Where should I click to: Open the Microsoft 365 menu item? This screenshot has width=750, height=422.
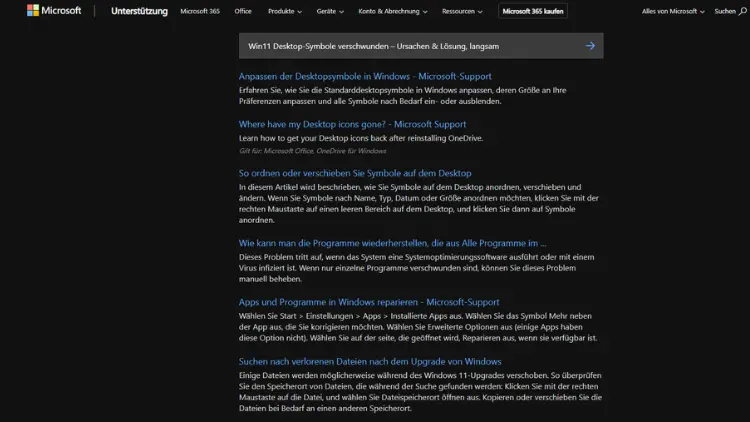(200, 11)
